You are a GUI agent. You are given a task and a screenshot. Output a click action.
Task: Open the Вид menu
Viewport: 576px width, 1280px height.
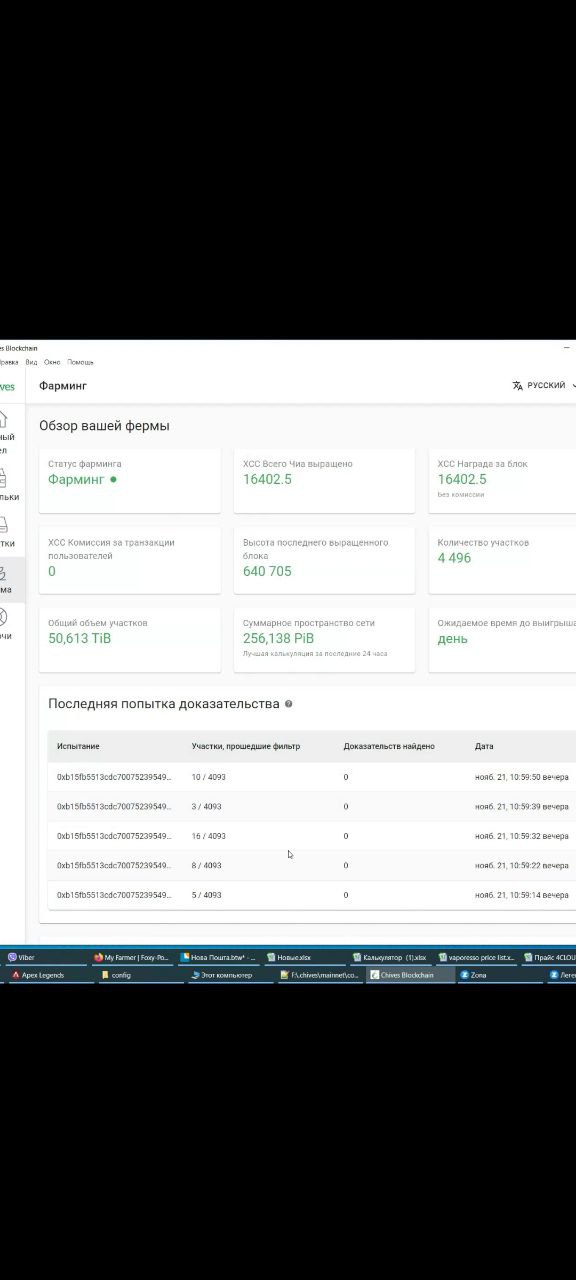point(31,362)
